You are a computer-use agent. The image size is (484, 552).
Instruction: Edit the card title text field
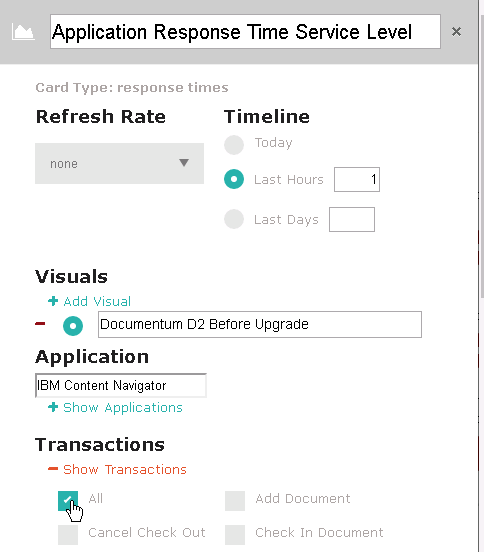coord(245,32)
